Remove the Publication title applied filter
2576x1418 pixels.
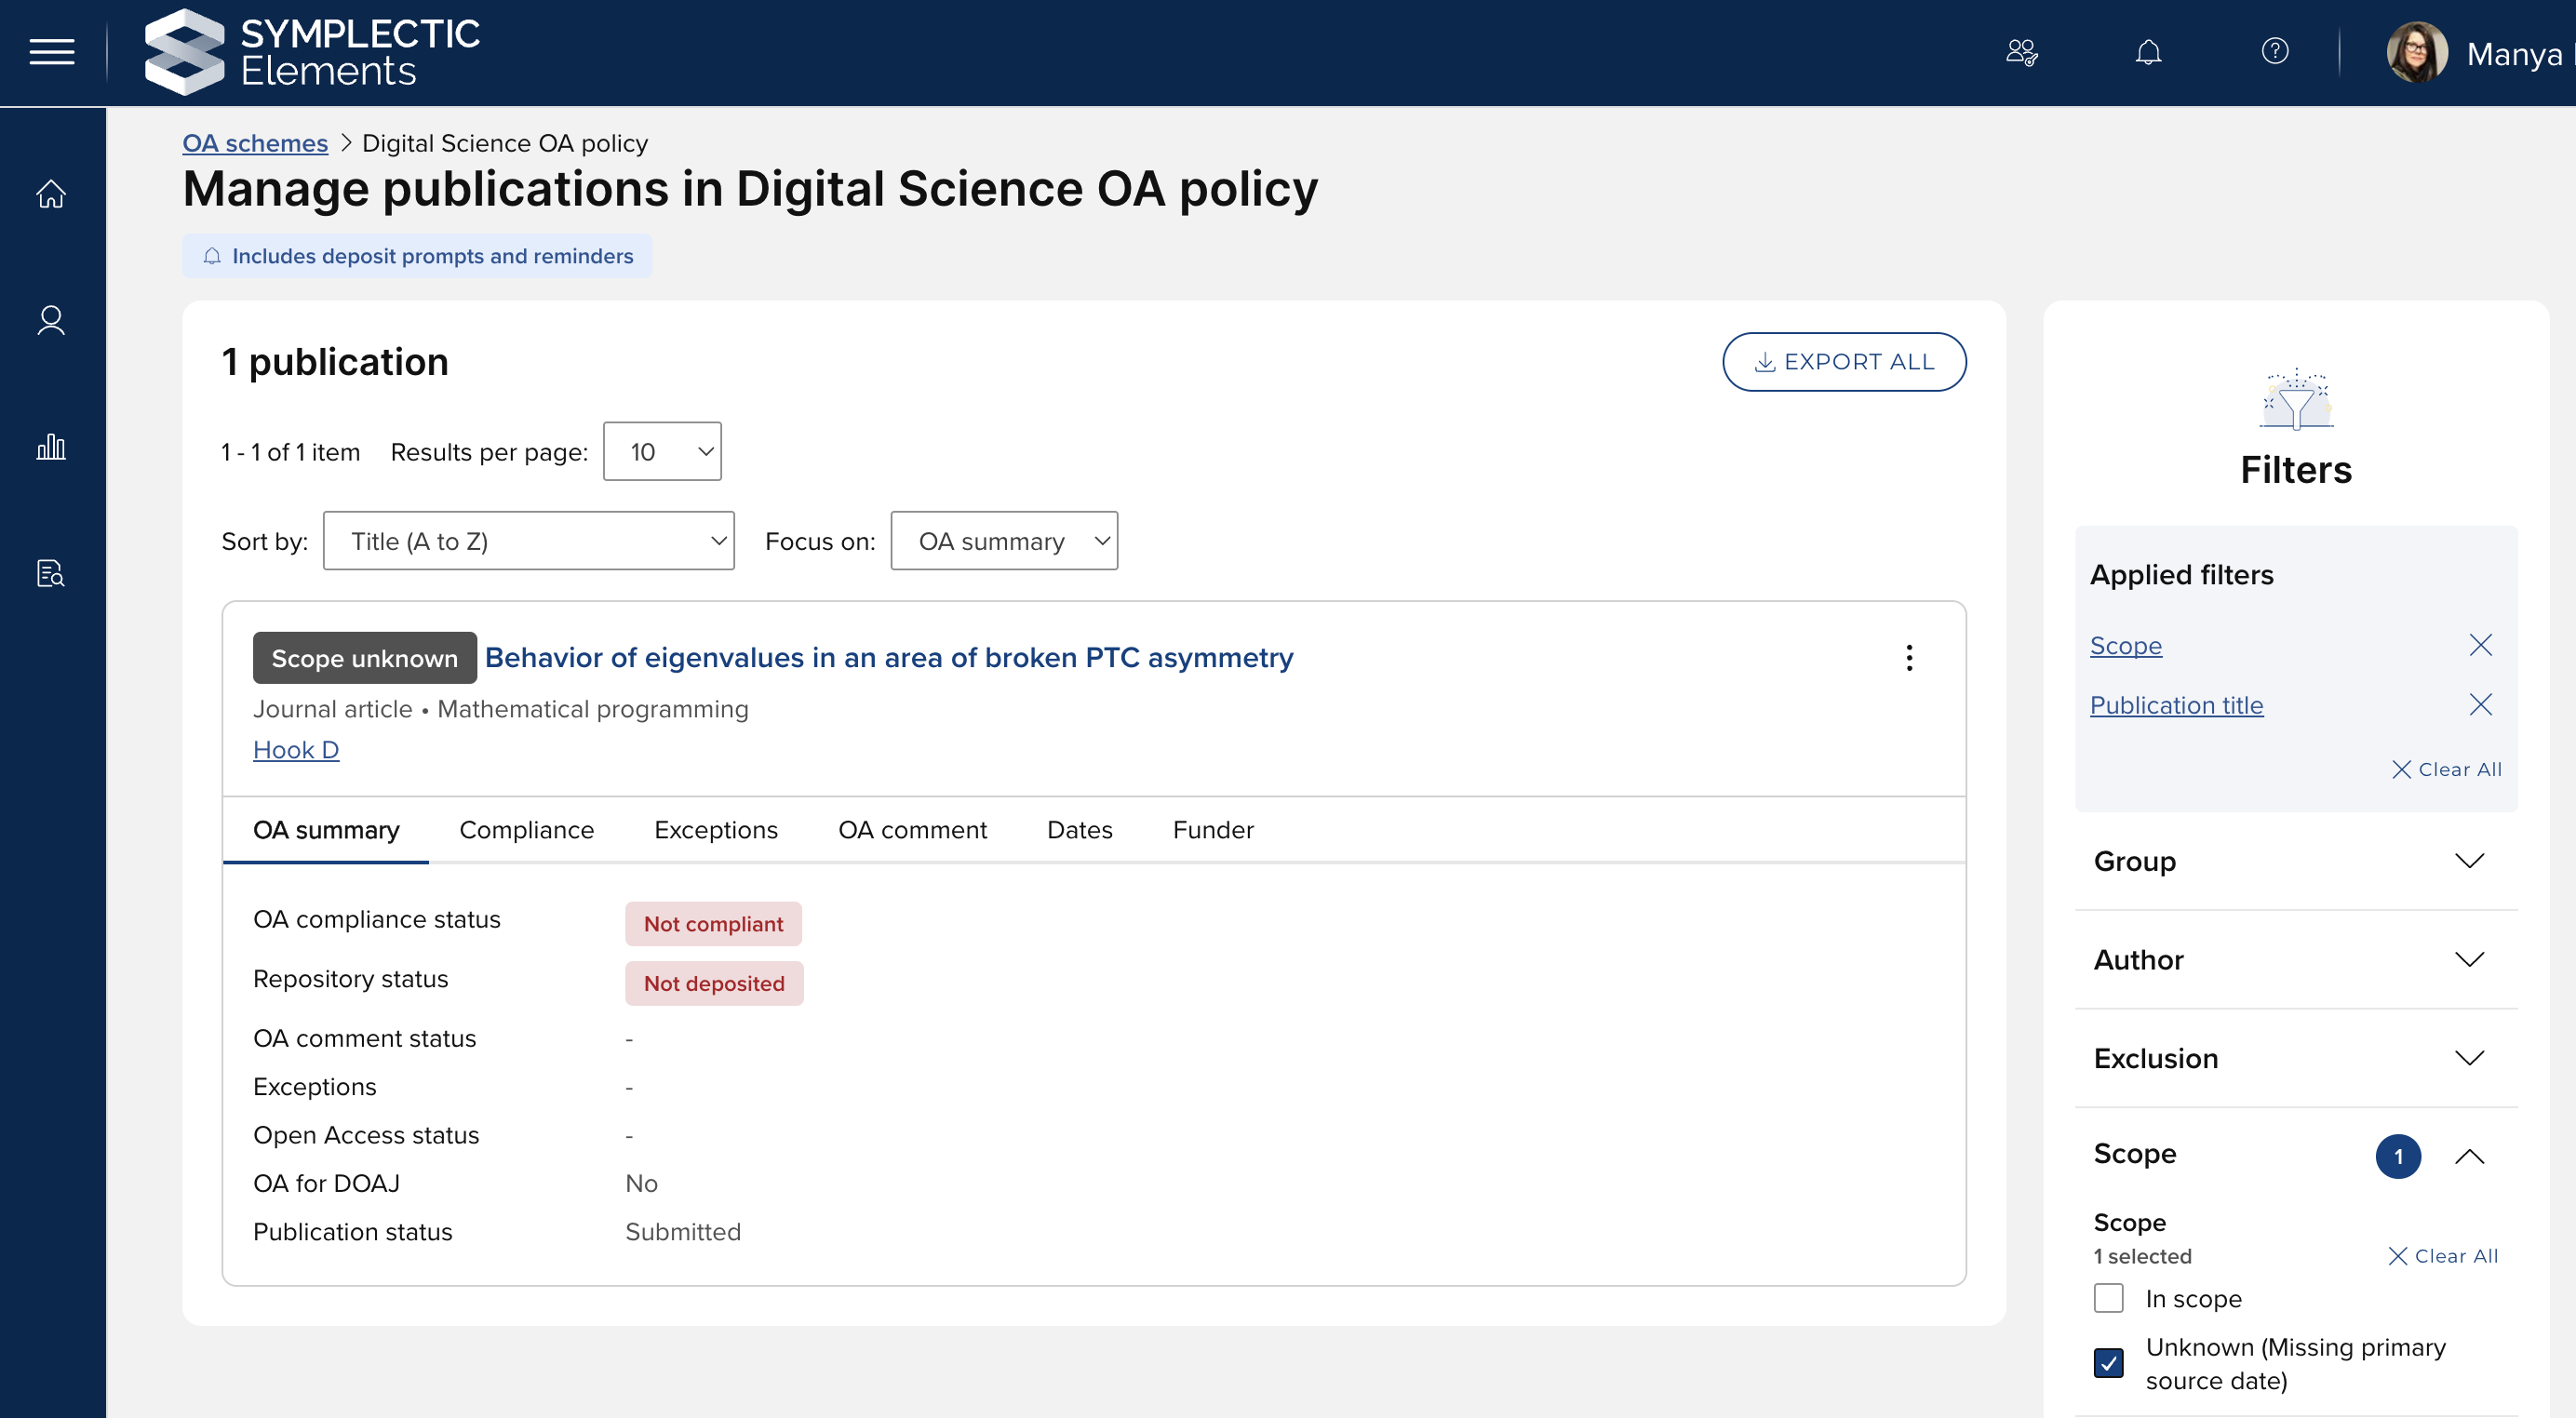(x=2480, y=705)
